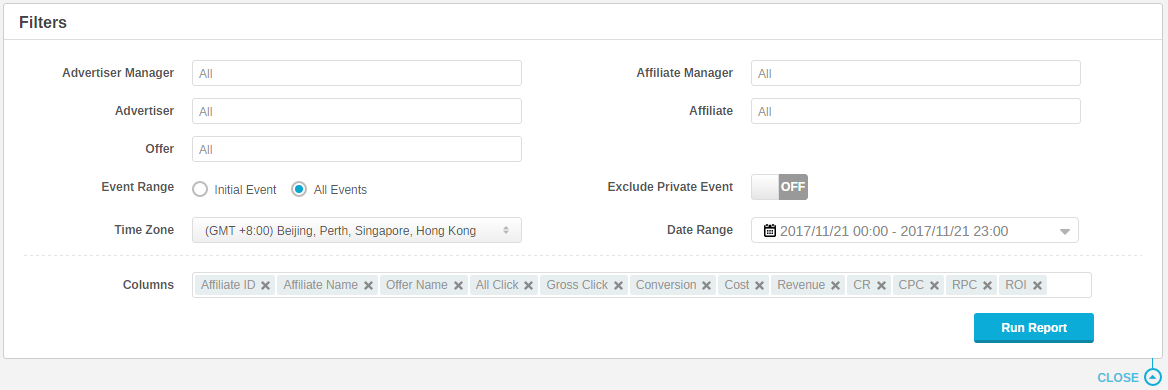Click the collapse arrow icon beside CLOSE
1168x390 pixels.
coord(1152,377)
